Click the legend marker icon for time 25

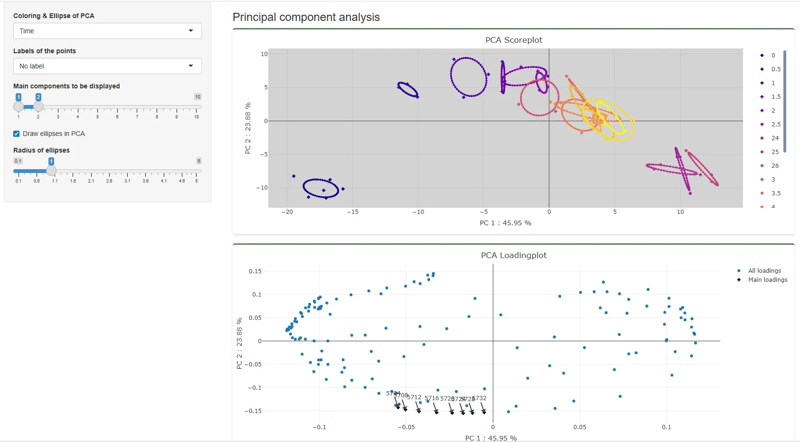coord(762,152)
